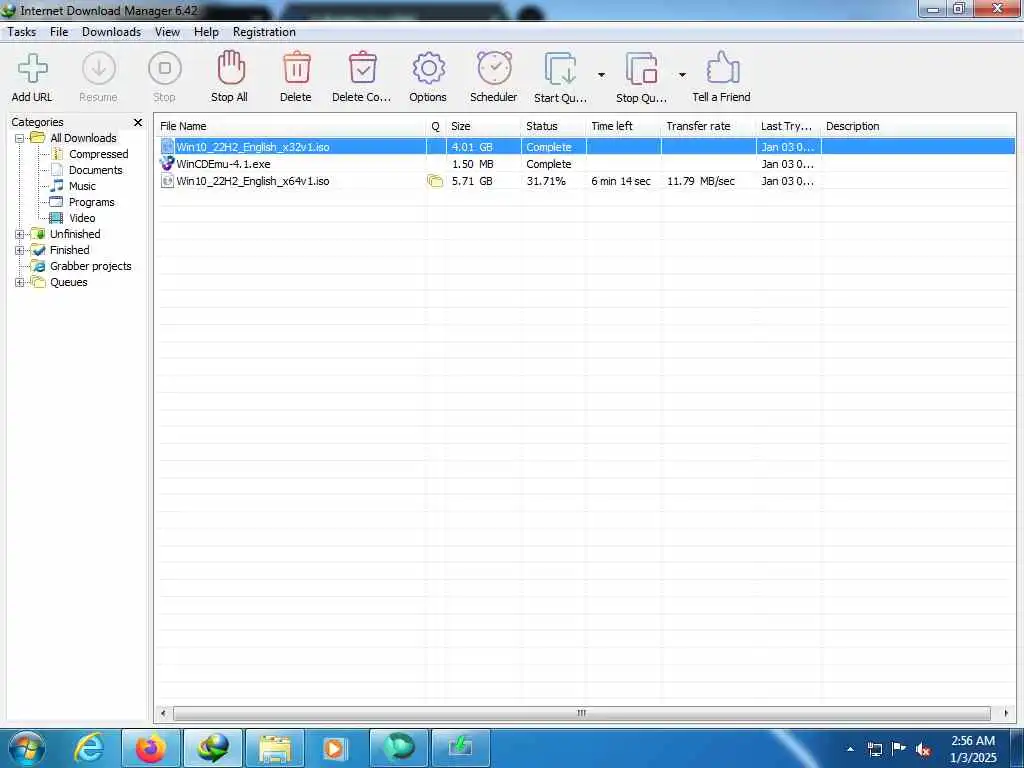This screenshot has height=768, width=1024.
Task: Click the Tell a Friend thumbs-up icon
Action: click(722, 68)
